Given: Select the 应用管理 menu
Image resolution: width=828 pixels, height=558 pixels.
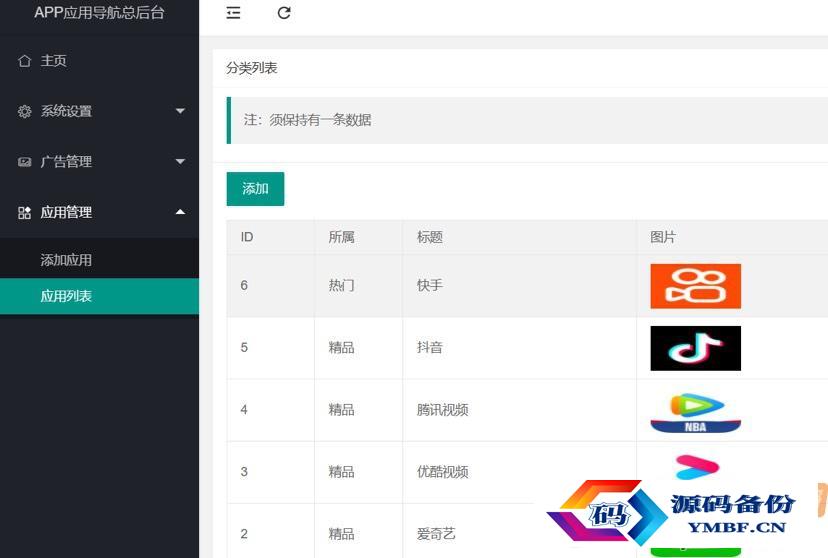Looking at the screenshot, I should click(x=99, y=213).
